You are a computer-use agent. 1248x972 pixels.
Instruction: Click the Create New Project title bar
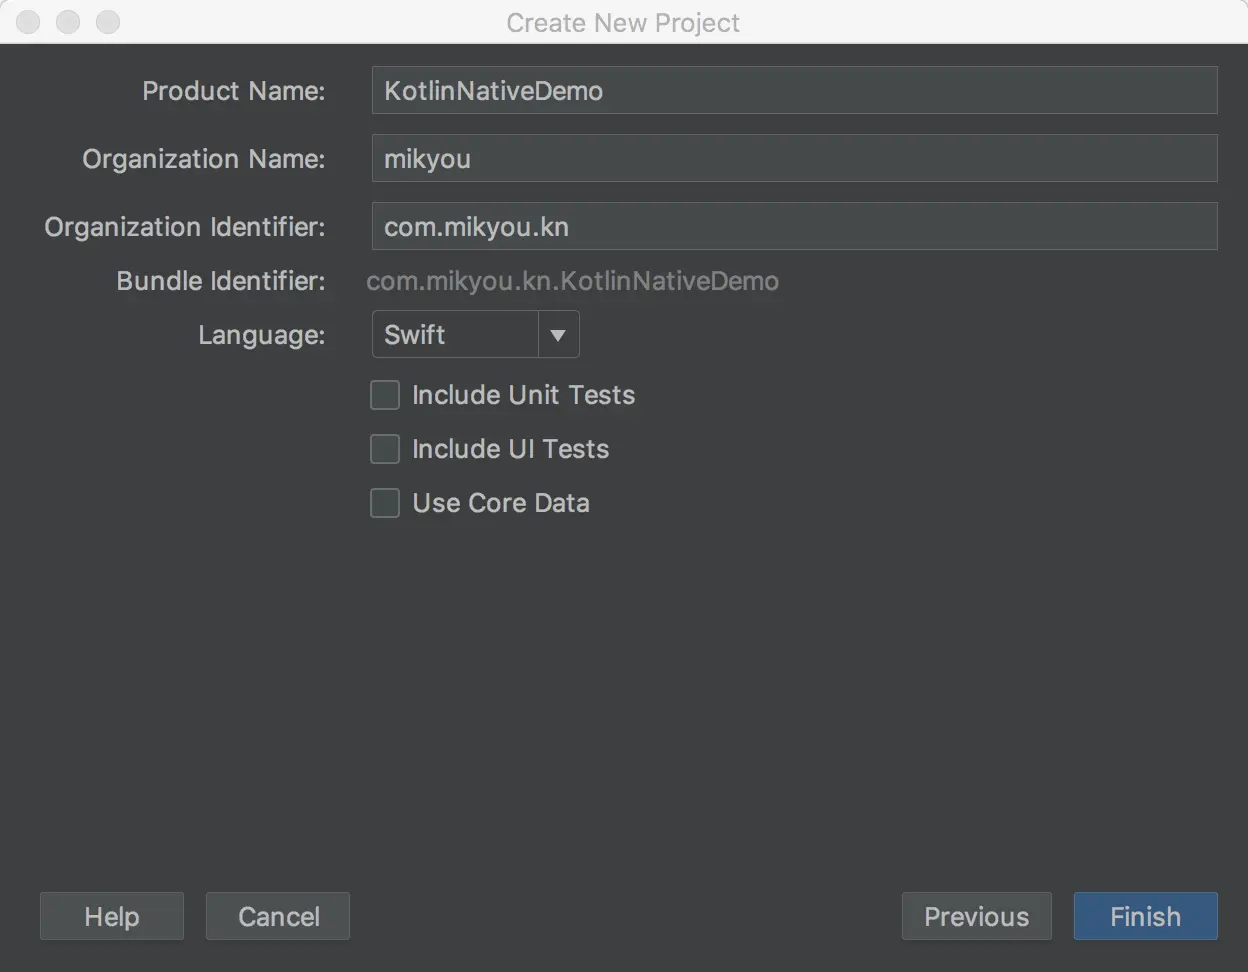623,22
